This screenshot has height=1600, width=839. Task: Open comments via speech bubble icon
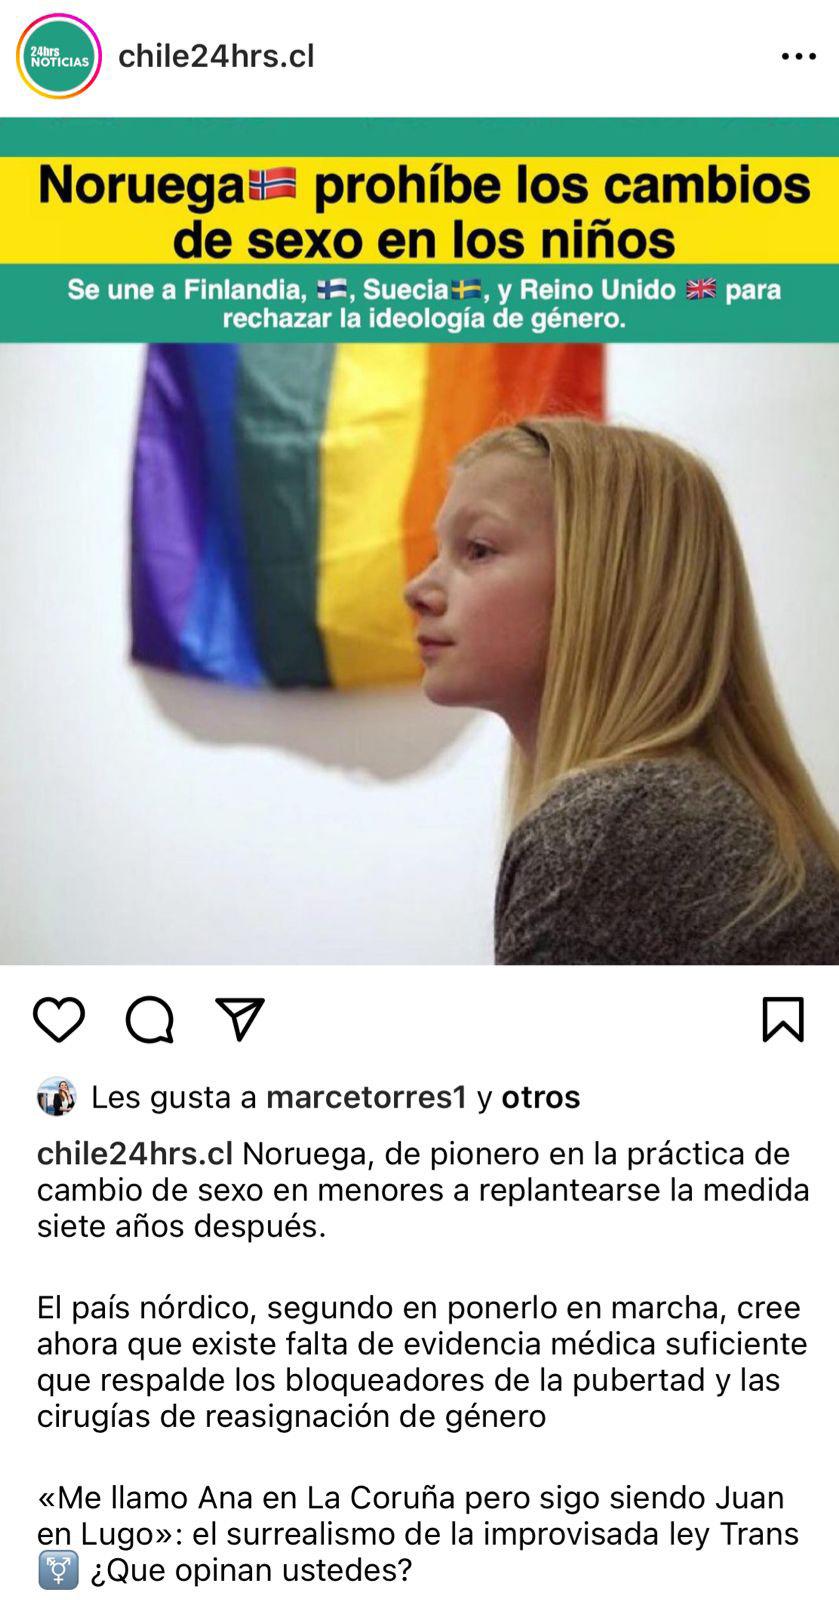coord(150,1020)
